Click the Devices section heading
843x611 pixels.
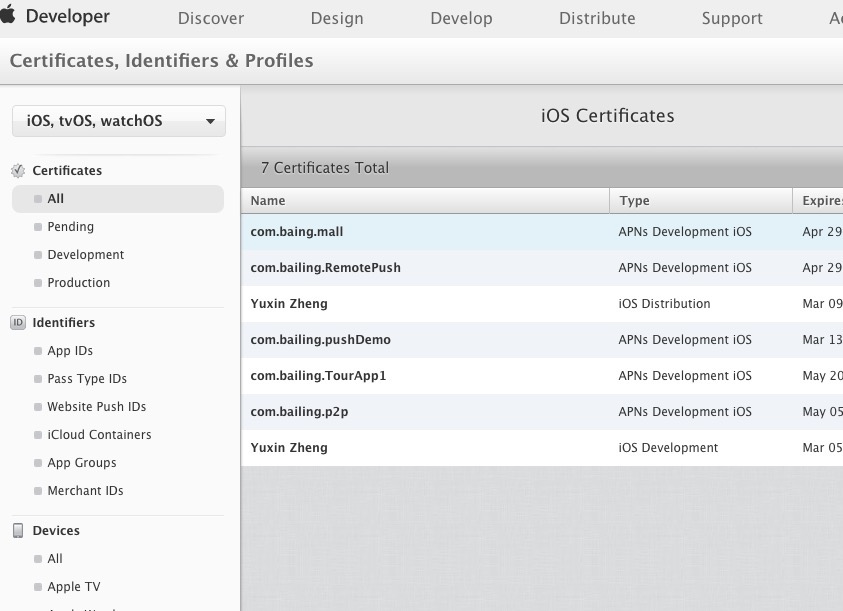(56, 531)
